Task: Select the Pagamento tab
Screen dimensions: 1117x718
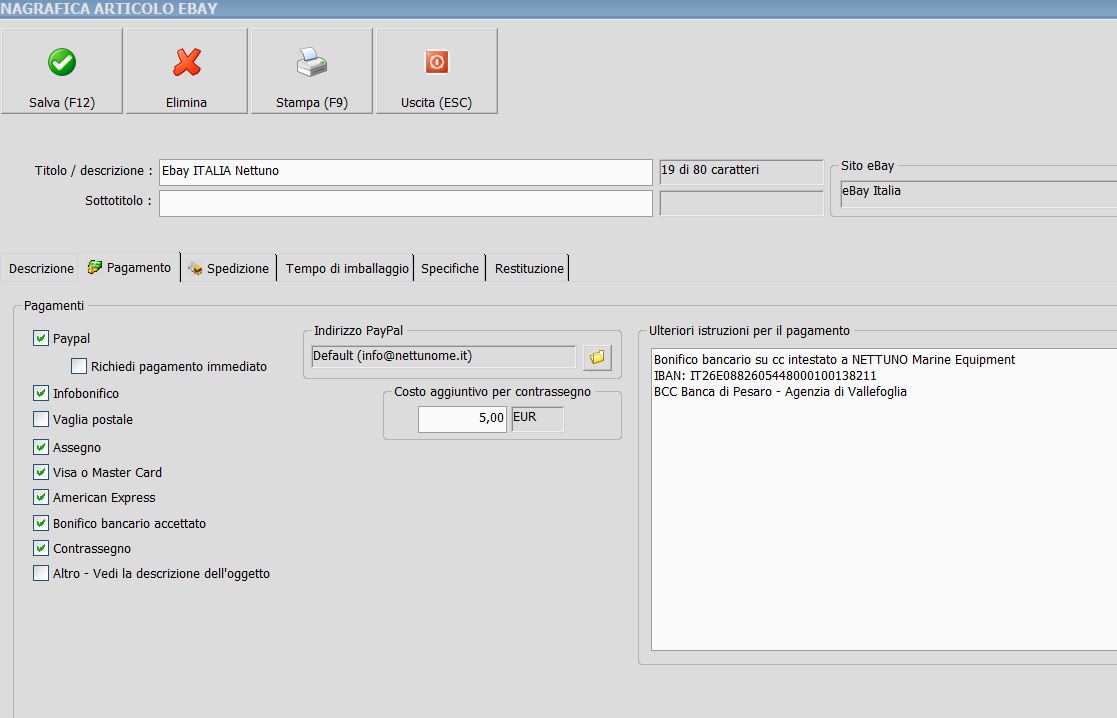Action: coord(130,267)
